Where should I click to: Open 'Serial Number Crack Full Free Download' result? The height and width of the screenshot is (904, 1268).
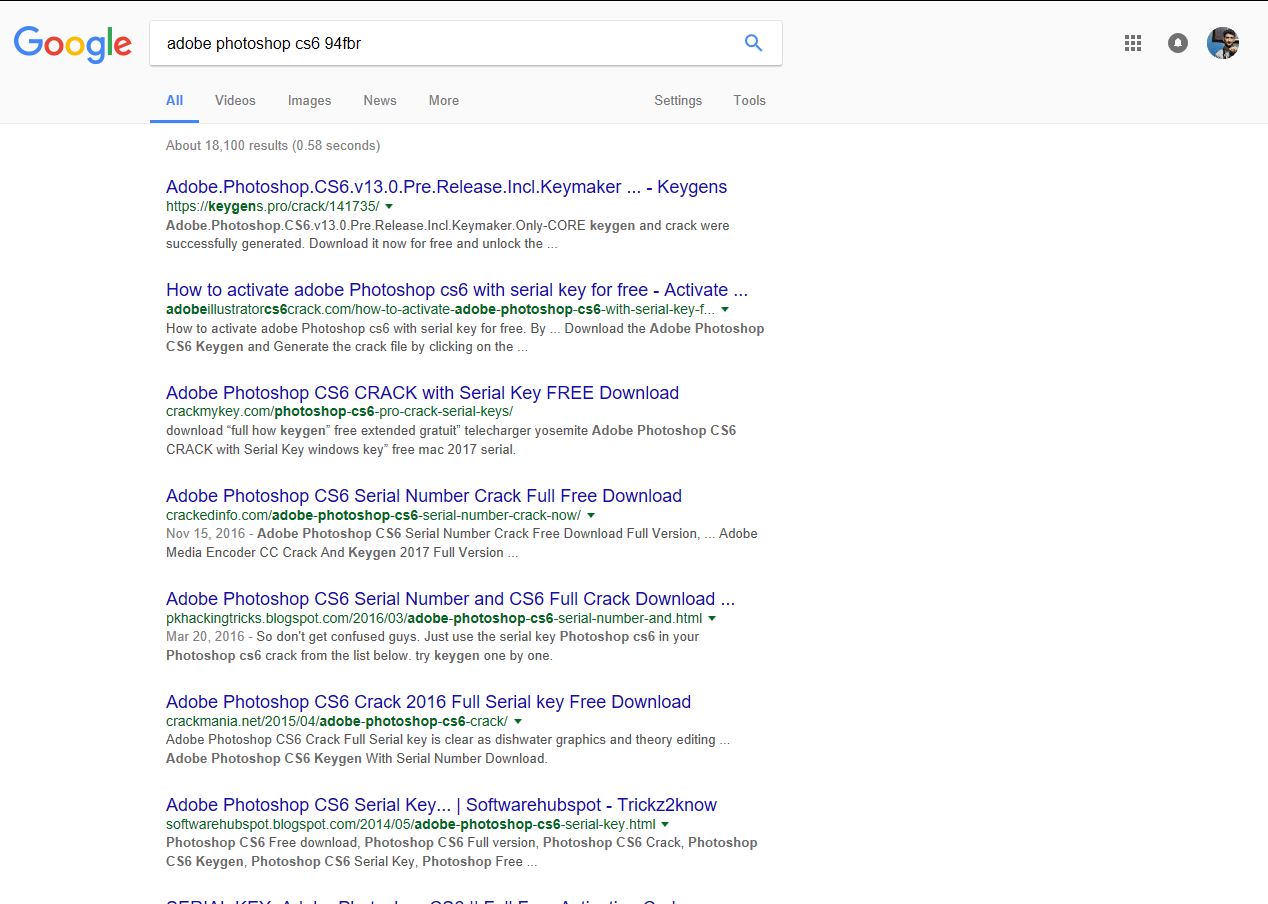[424, 496]
